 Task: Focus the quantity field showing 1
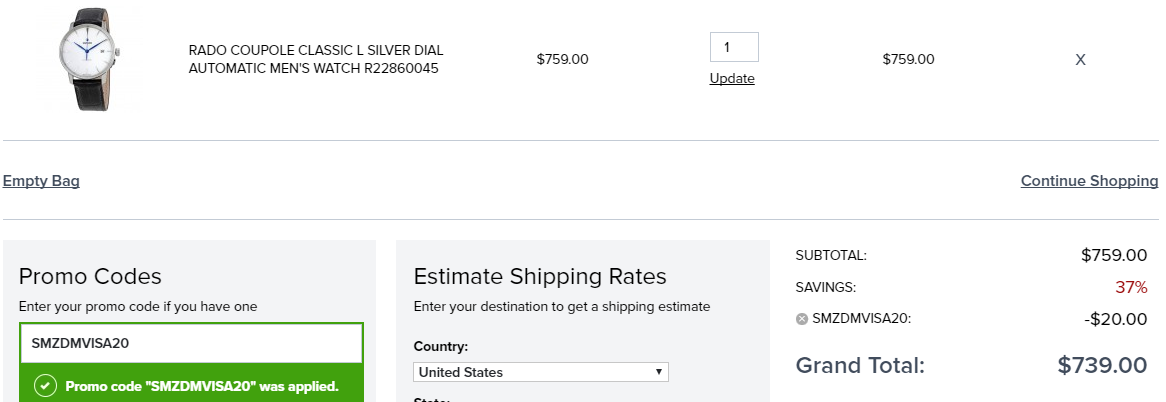click(x=734, y=47)
